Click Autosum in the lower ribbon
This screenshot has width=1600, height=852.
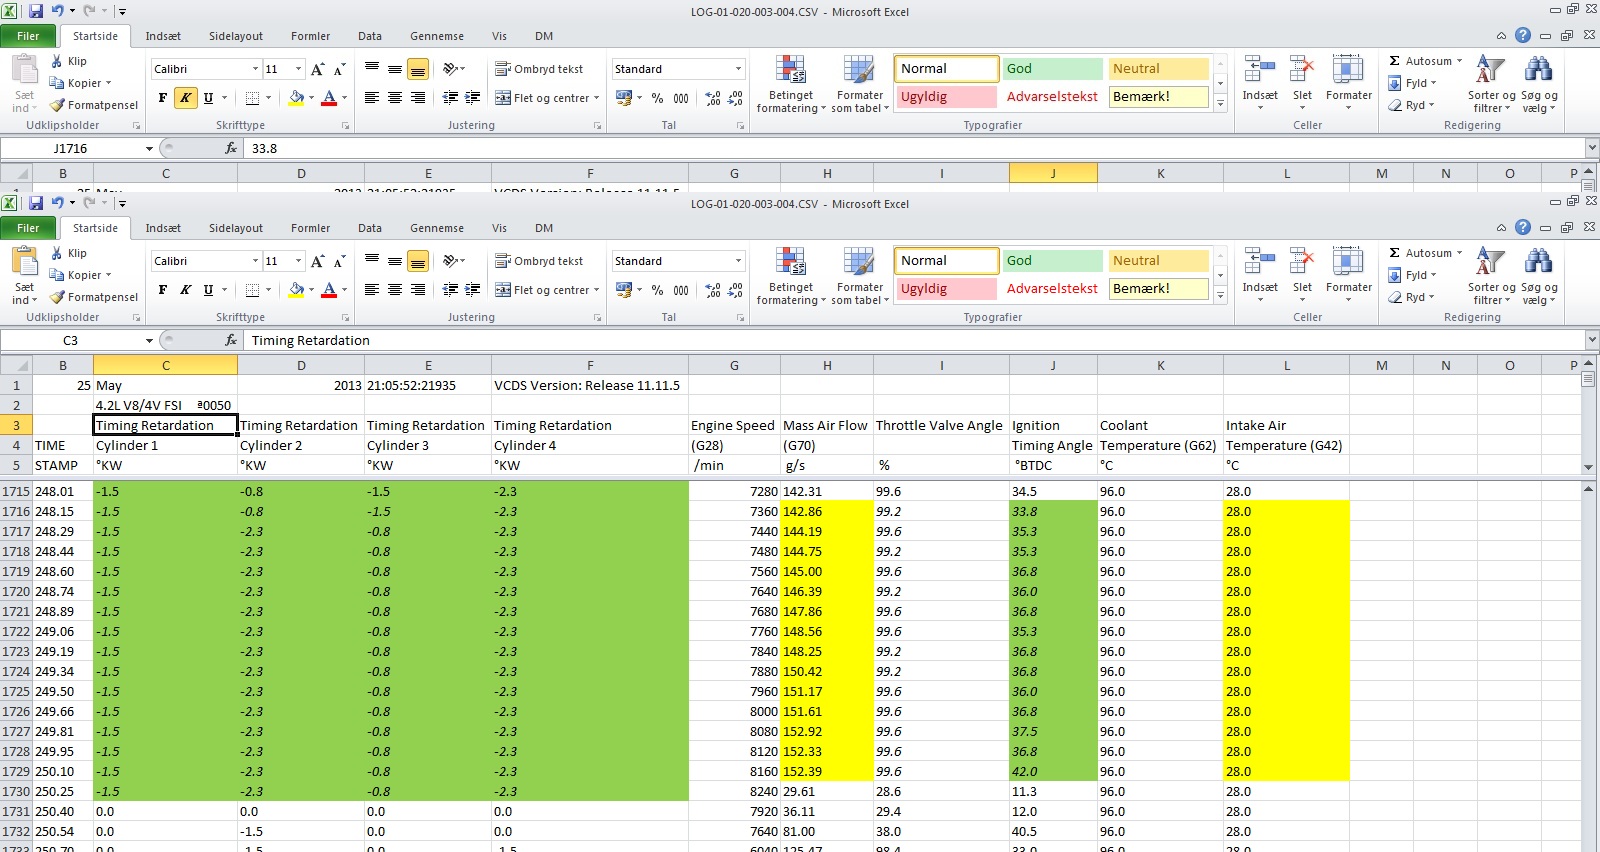tap(1426, 253)
